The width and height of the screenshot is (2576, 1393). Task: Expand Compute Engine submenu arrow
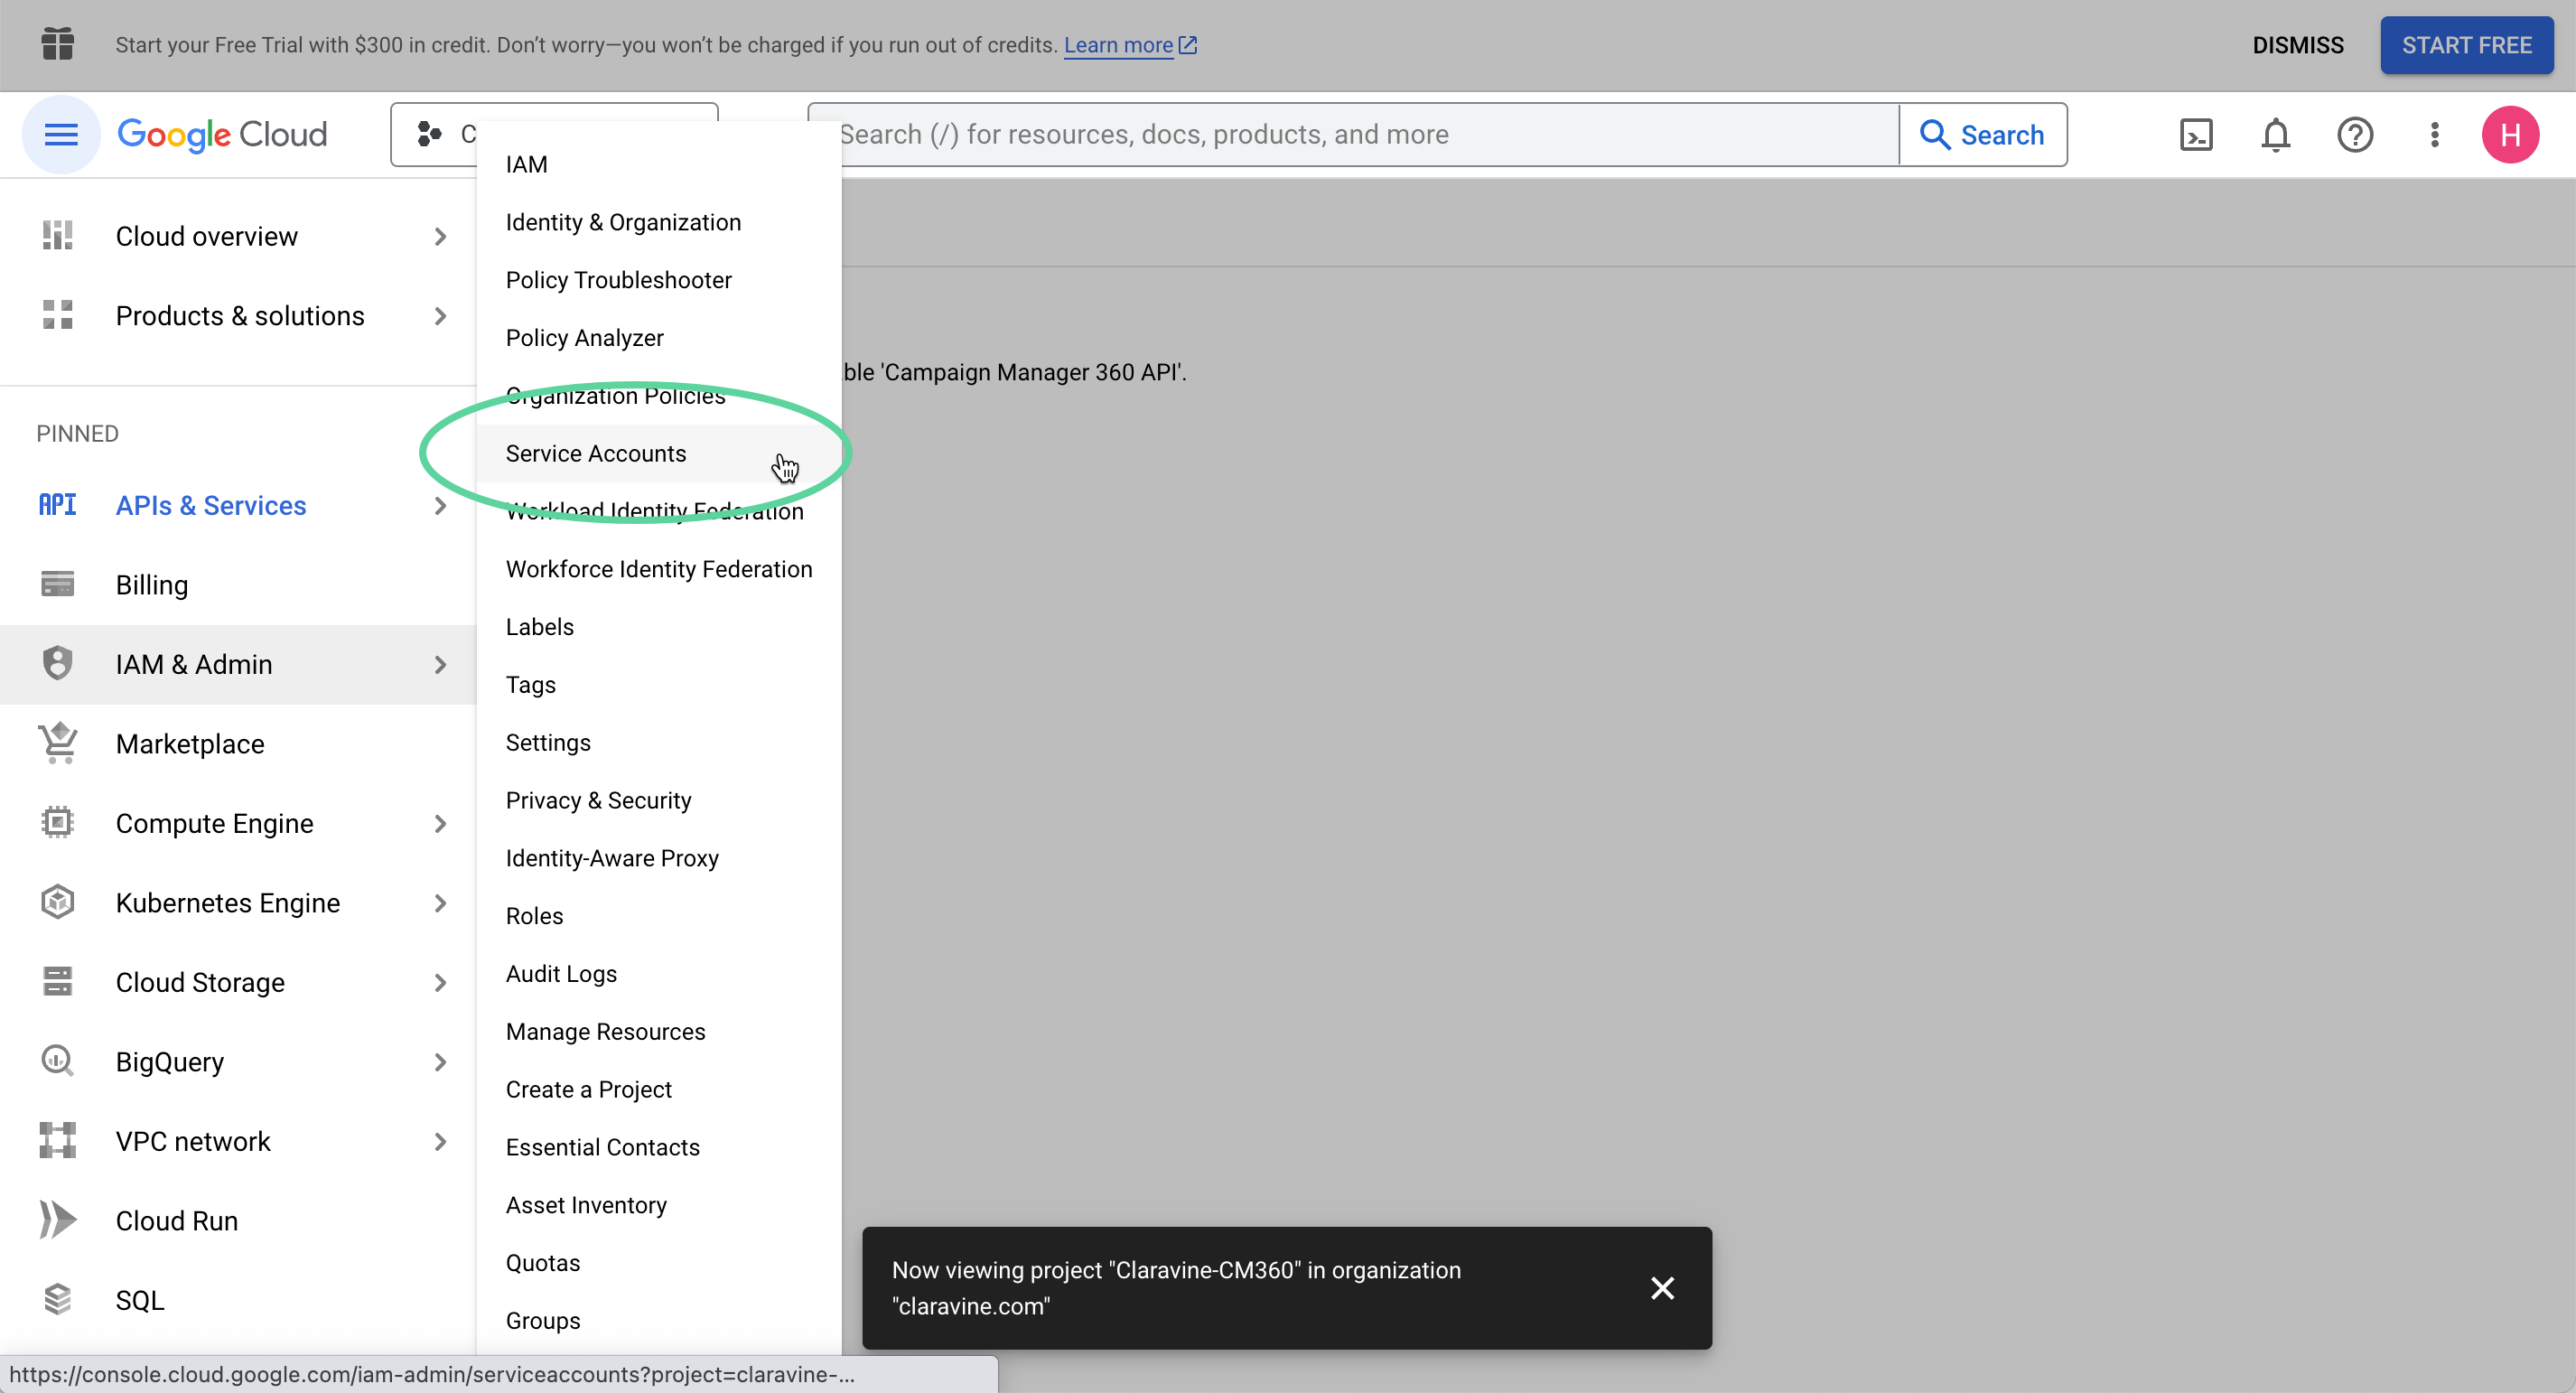[440, 824]
